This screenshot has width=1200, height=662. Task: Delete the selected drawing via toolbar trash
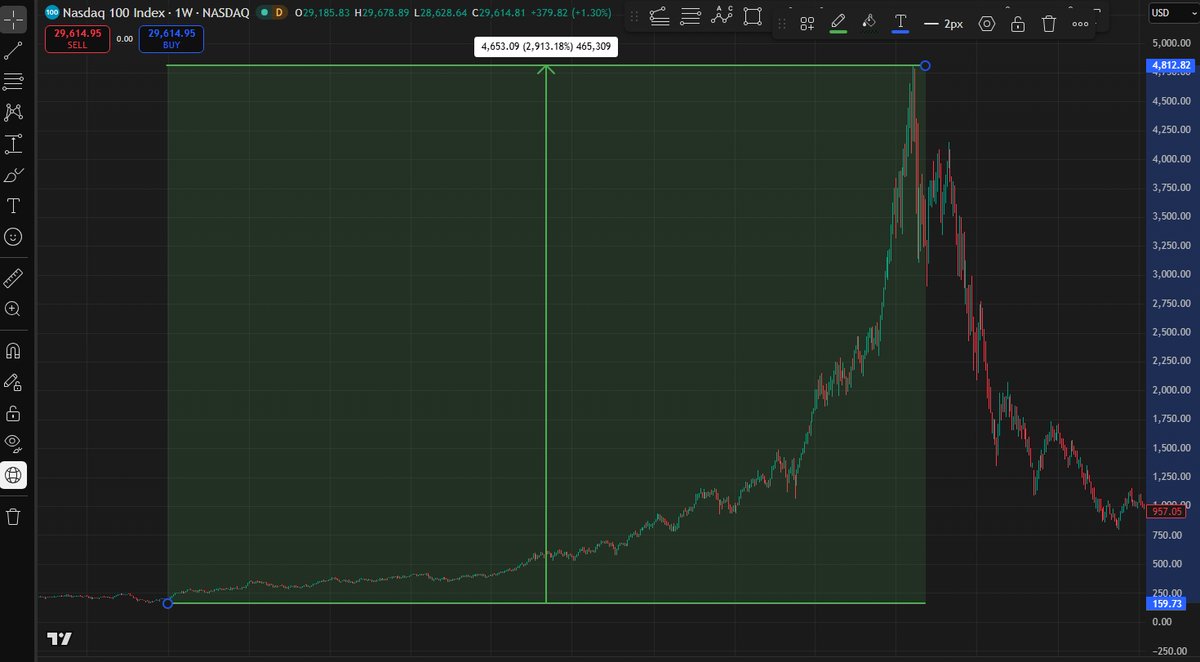1049,23
